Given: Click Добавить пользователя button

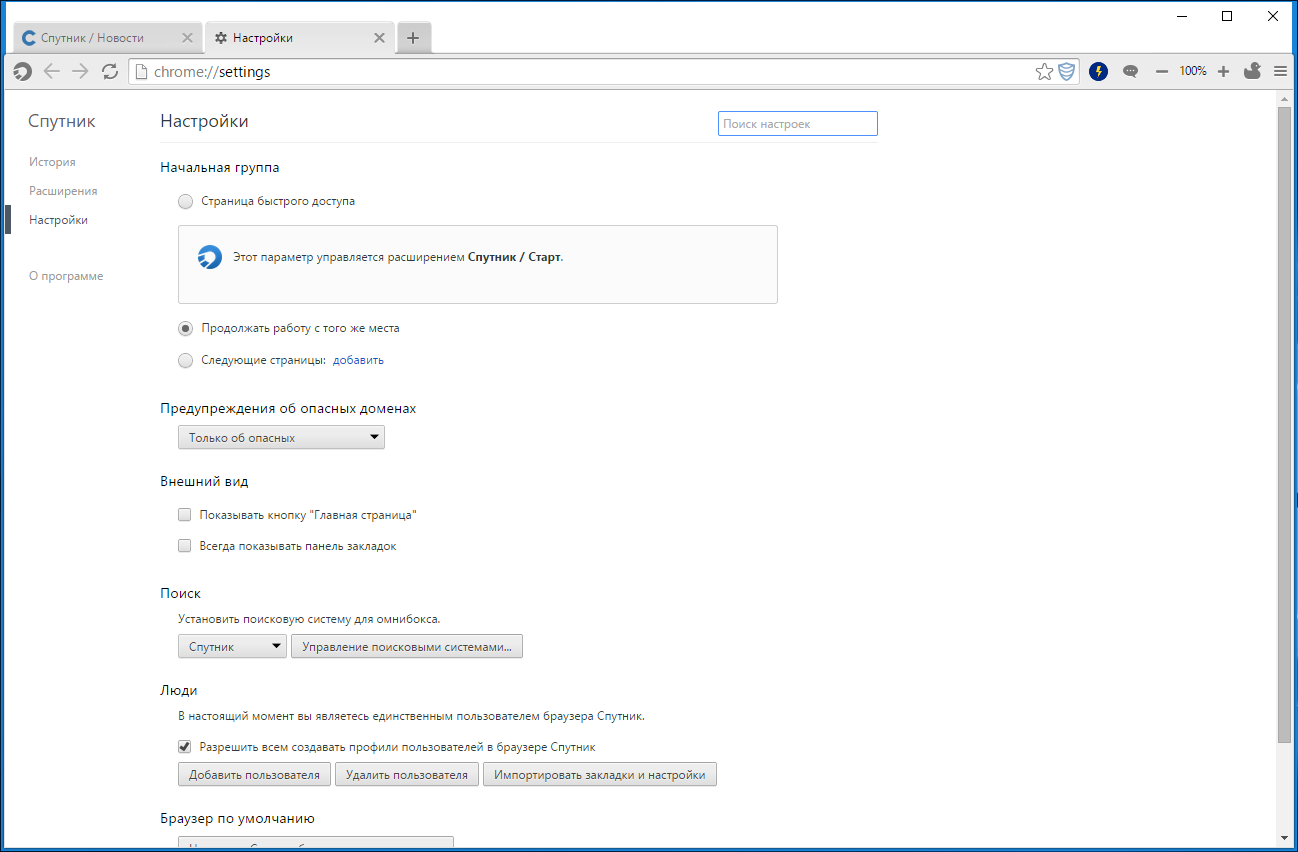Looking at the screenshot, I should pyautogui.click(x=254, y=774).
